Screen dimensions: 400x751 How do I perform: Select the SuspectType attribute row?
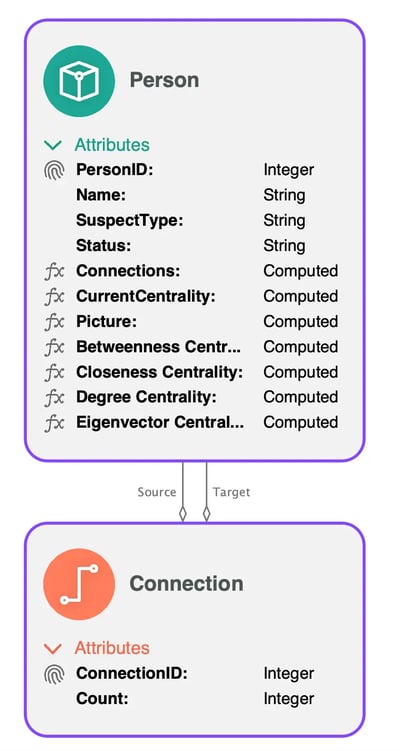tap(192, 220)
